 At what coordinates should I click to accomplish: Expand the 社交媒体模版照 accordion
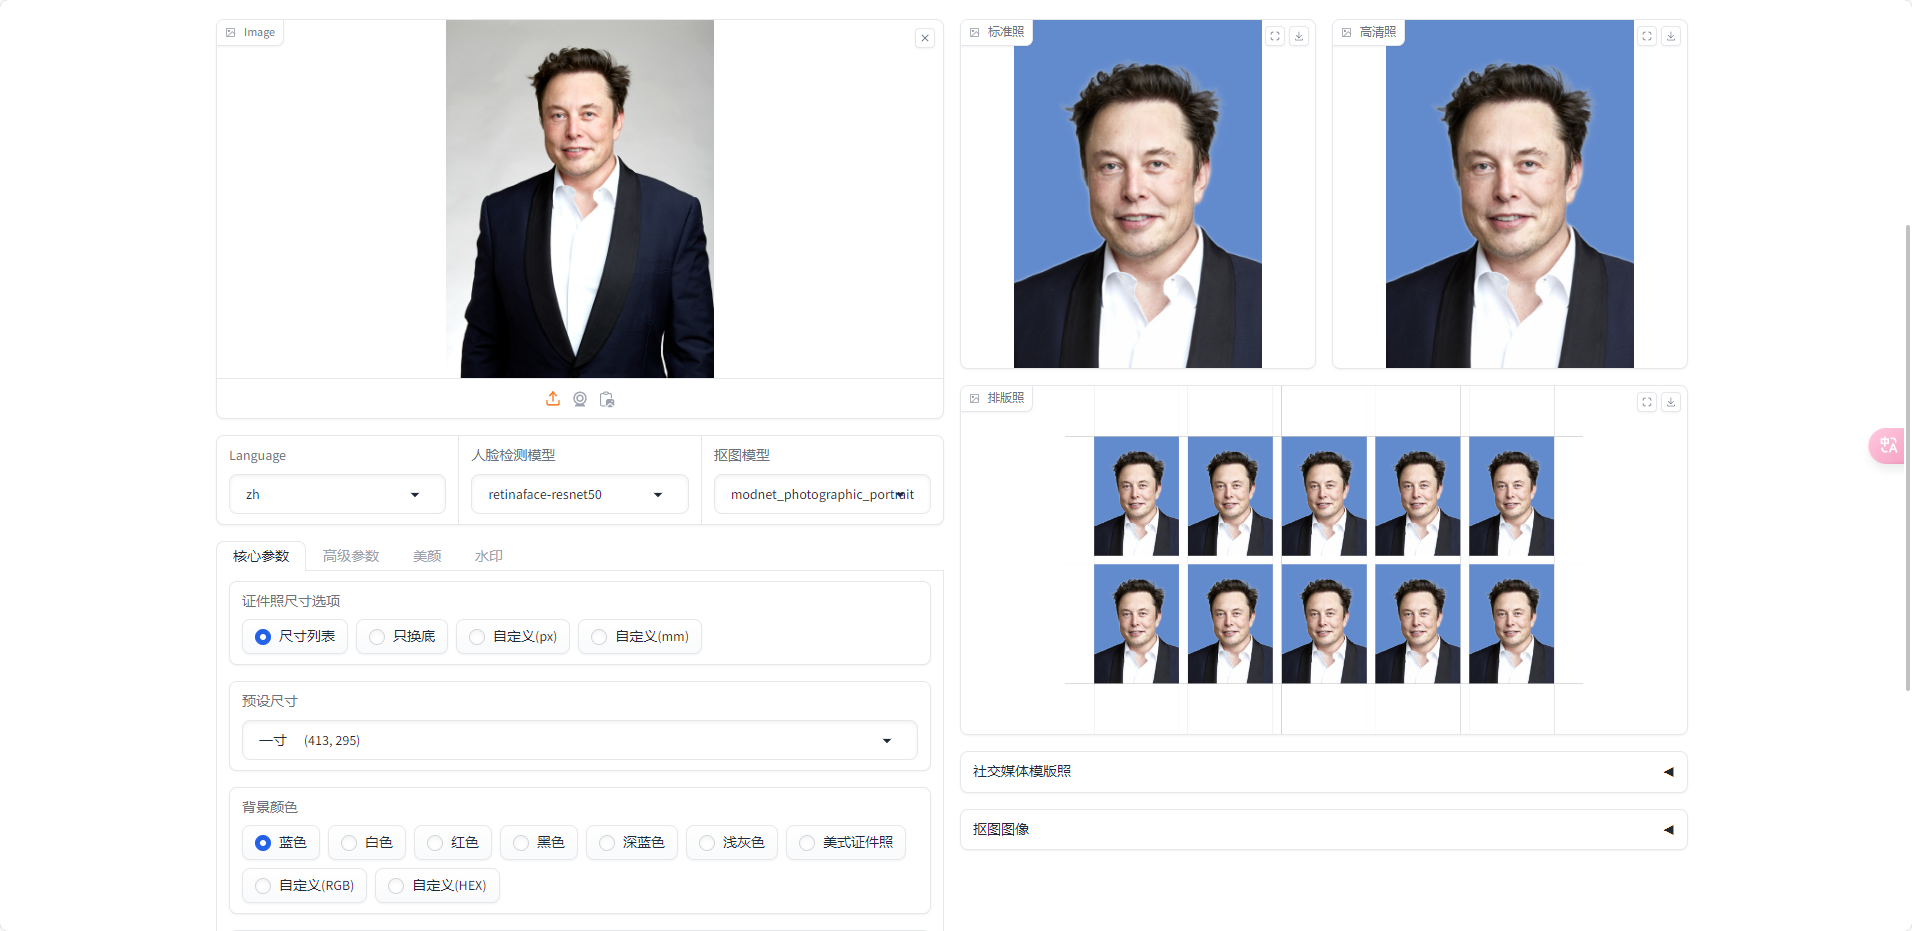[x=1324, y=772]
